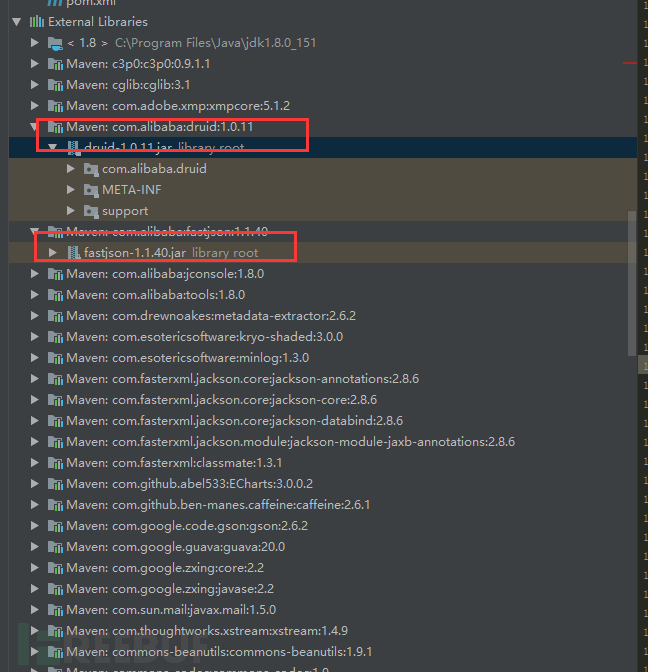
Task: Click the project tree vertical scrollbar
Action: coord(632,283)
